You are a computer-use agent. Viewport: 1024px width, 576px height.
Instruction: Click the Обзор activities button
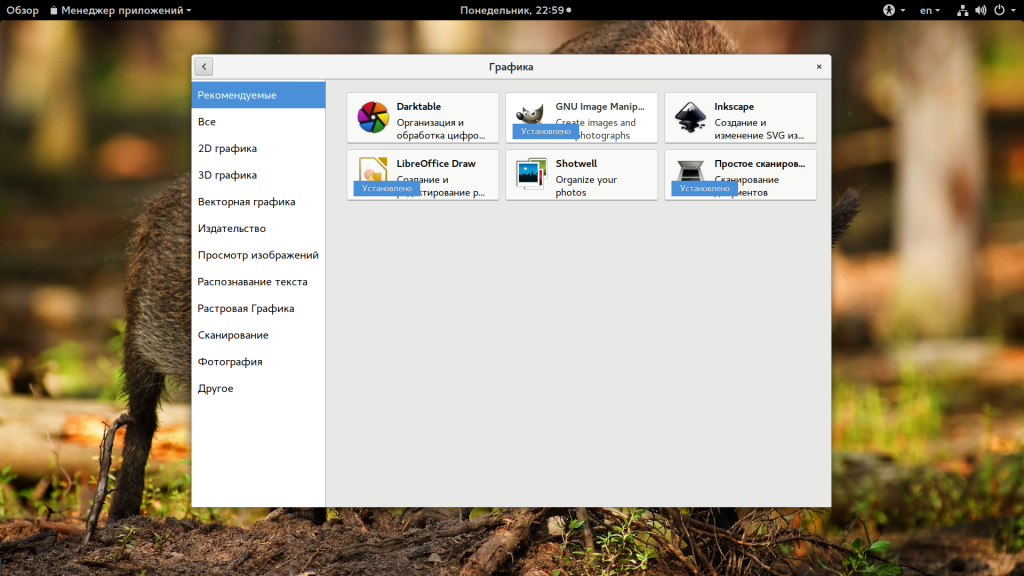pos(22,10)
